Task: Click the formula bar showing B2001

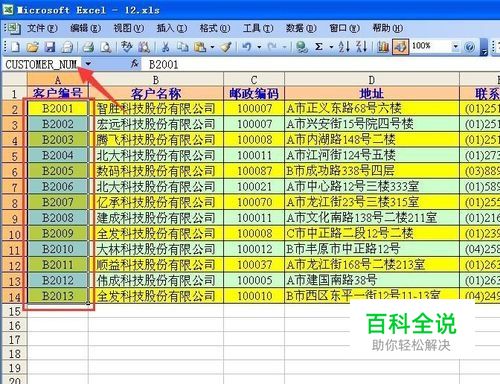Action: pyautogui.click(x=320, y=64)
